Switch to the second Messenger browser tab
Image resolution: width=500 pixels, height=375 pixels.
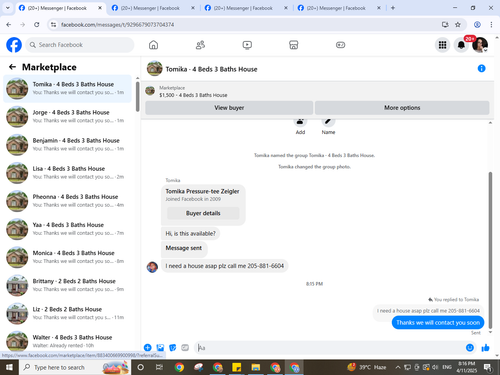pos(153,8)
